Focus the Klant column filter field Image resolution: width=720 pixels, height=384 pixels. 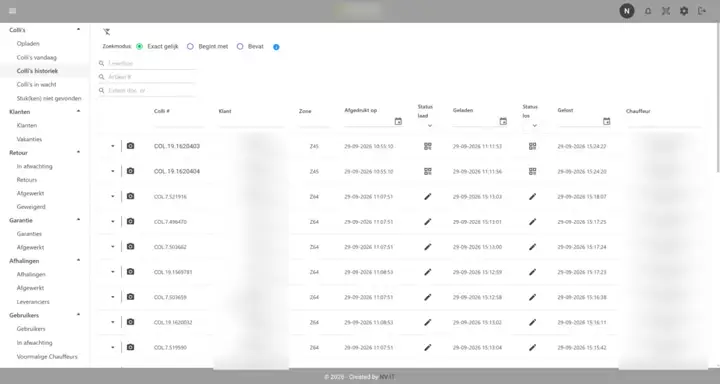(x=251, y=123)
